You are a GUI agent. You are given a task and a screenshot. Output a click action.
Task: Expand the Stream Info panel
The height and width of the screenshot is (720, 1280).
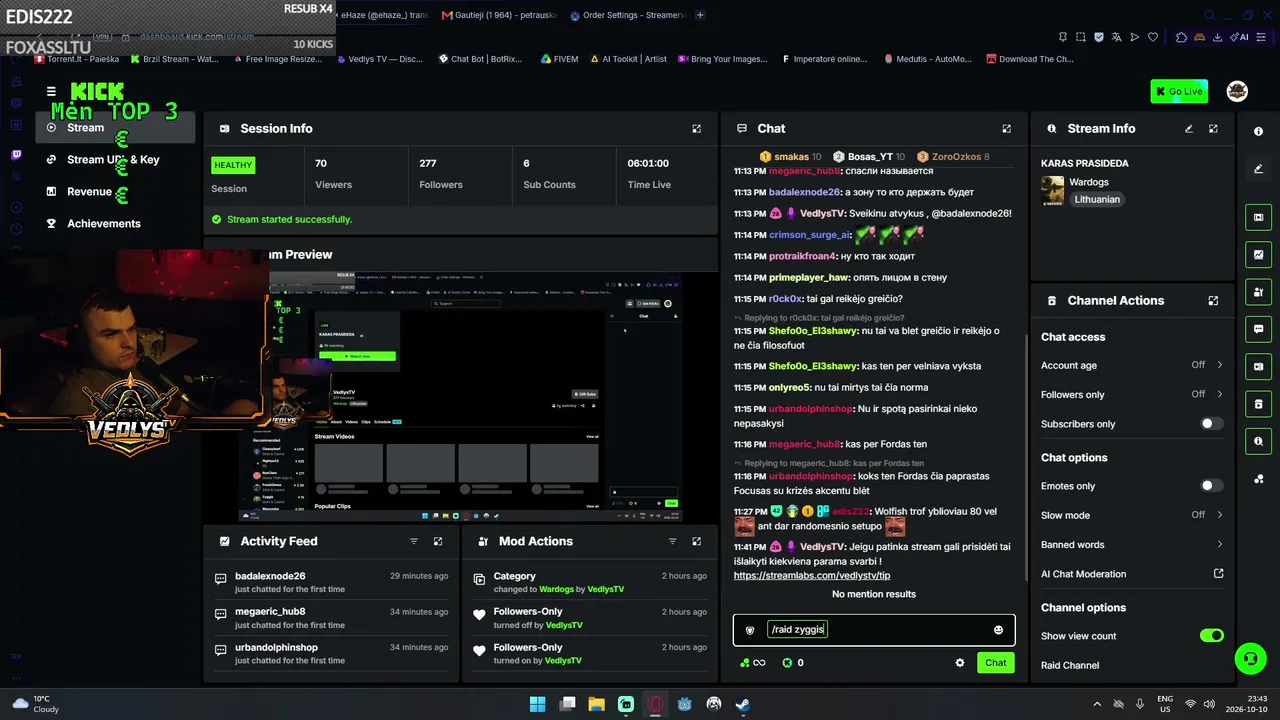[1213, 129]
